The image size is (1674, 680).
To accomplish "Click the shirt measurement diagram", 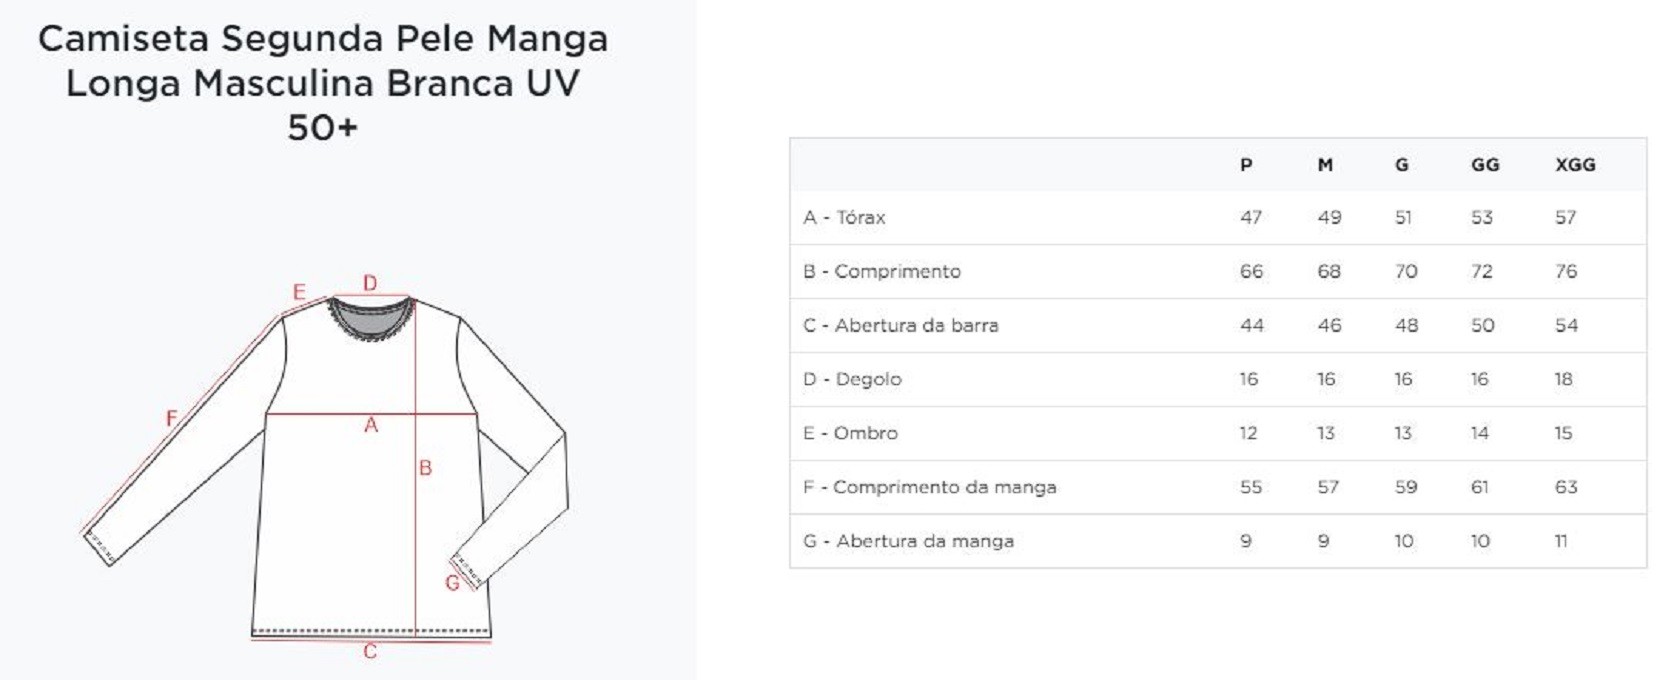I will point(323,467).
